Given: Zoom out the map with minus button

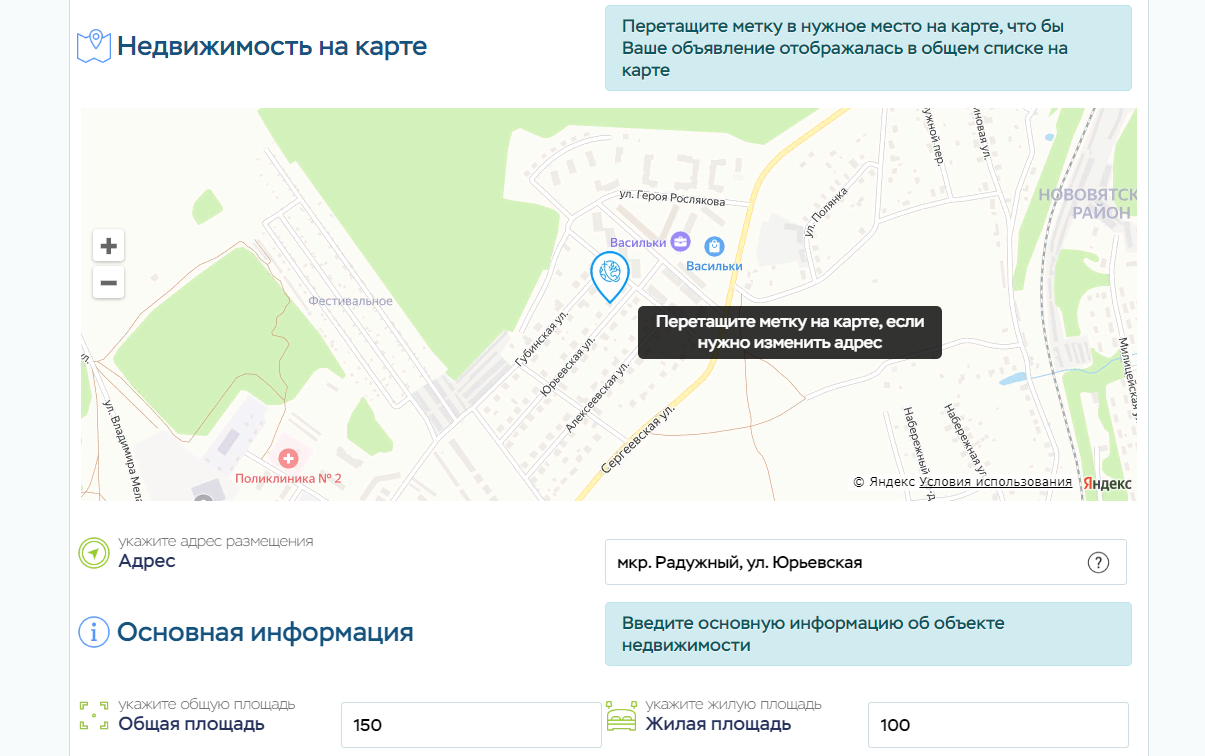Looking at the screenshot, I should pyautogui.click(x=109, y=283).
